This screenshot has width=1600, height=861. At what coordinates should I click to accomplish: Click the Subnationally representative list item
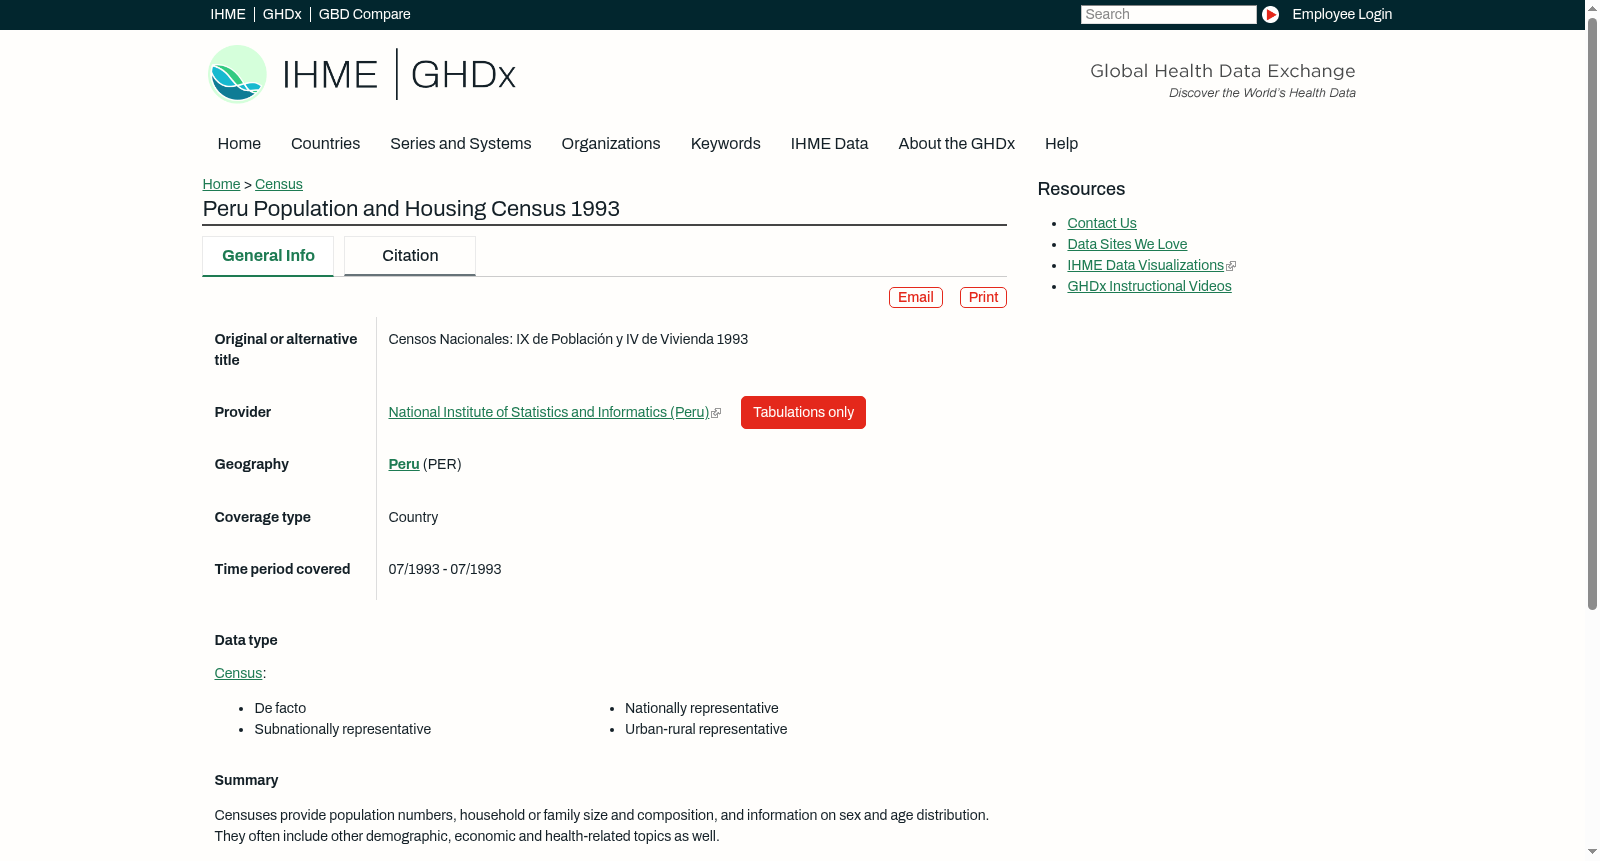(343, 729)
